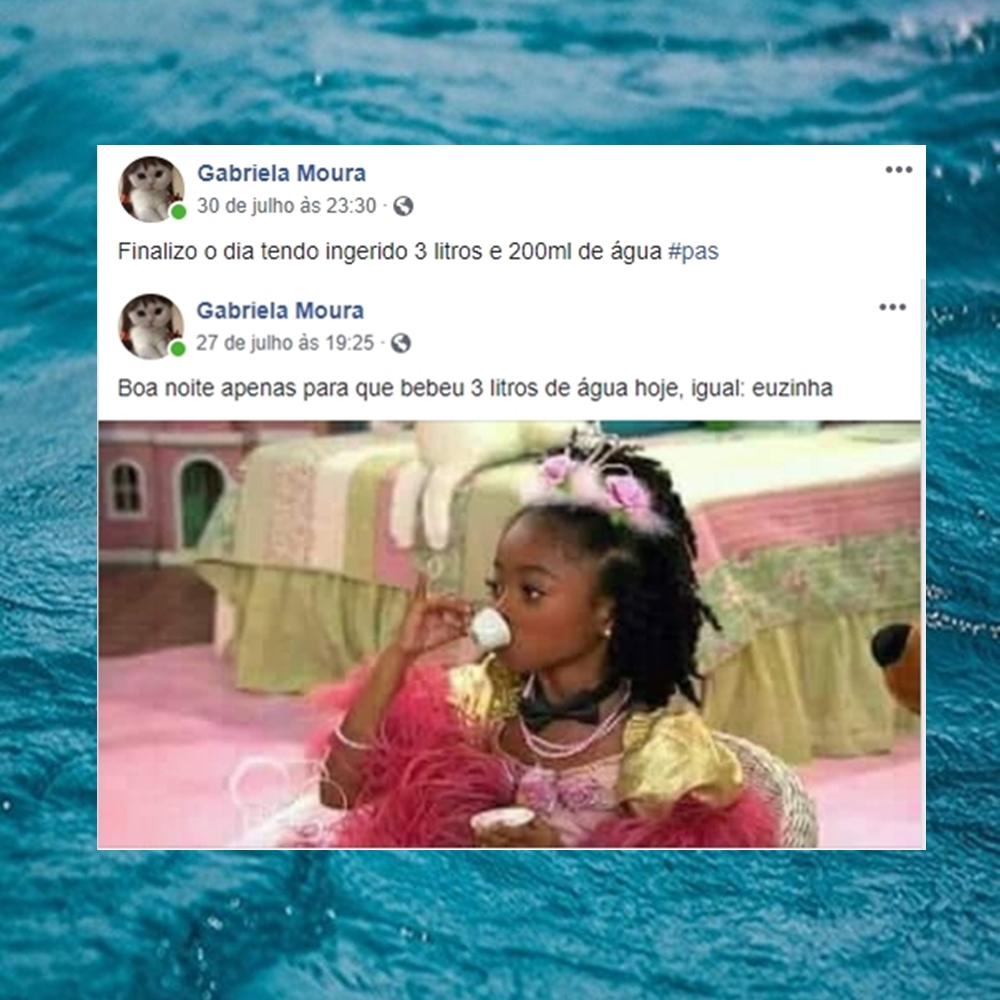Open the three-dot menu on 27 de julho post
Screen dimensions: 1000x1000
(892, 307)
